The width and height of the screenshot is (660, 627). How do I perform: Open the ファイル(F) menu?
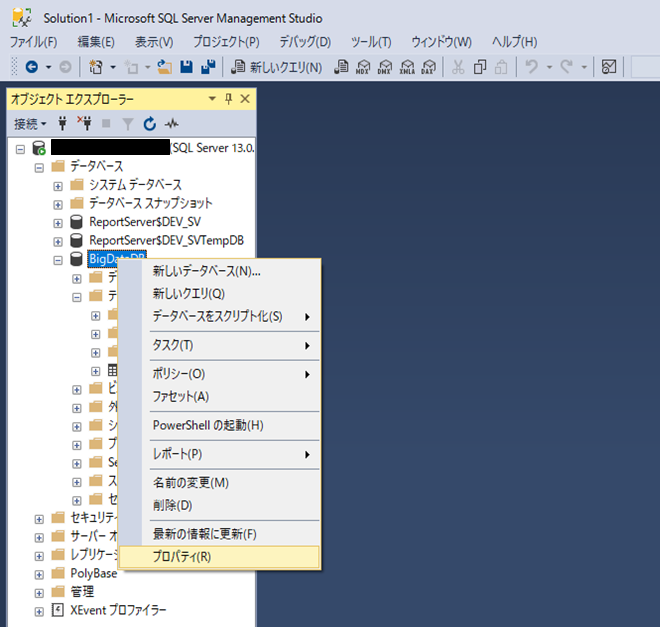(33, 42)
